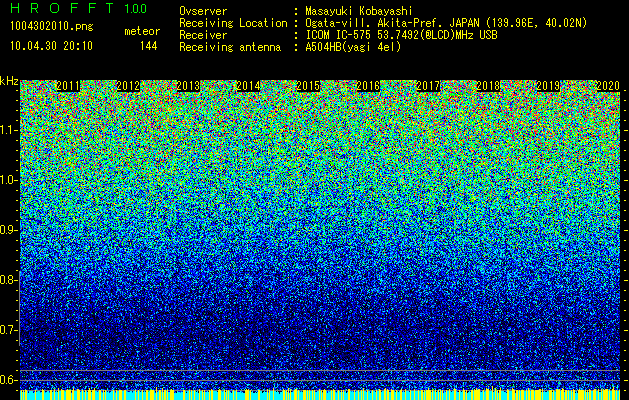Select the file name 1004302010.png
Viewport: 629px width, 400px height.
(x=52, y=27)
